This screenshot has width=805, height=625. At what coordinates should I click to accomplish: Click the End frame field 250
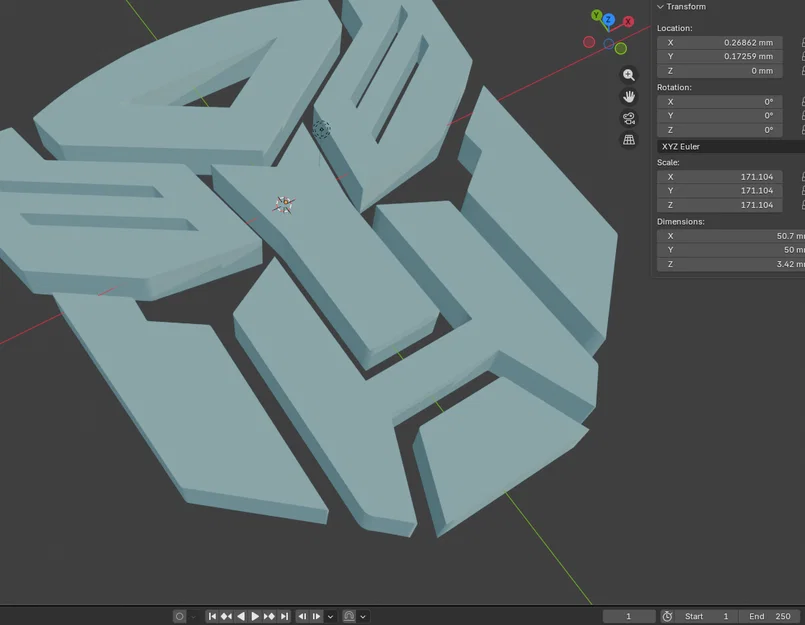click(x=770, y=616)
